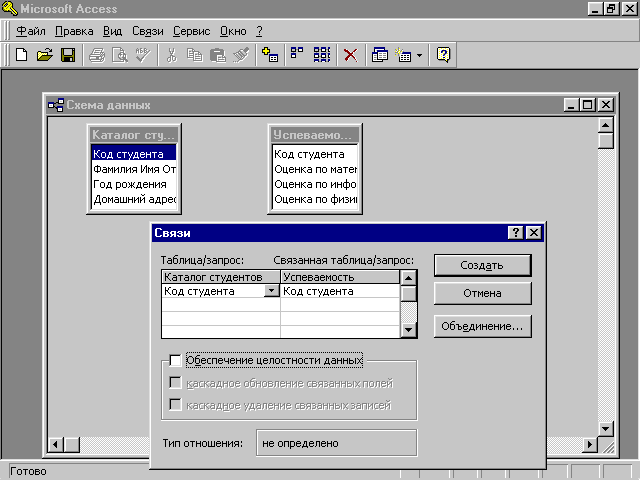Click the Каталог студентов header cell
This screenshot has height=480, width=640.
(x=221, y=277)
